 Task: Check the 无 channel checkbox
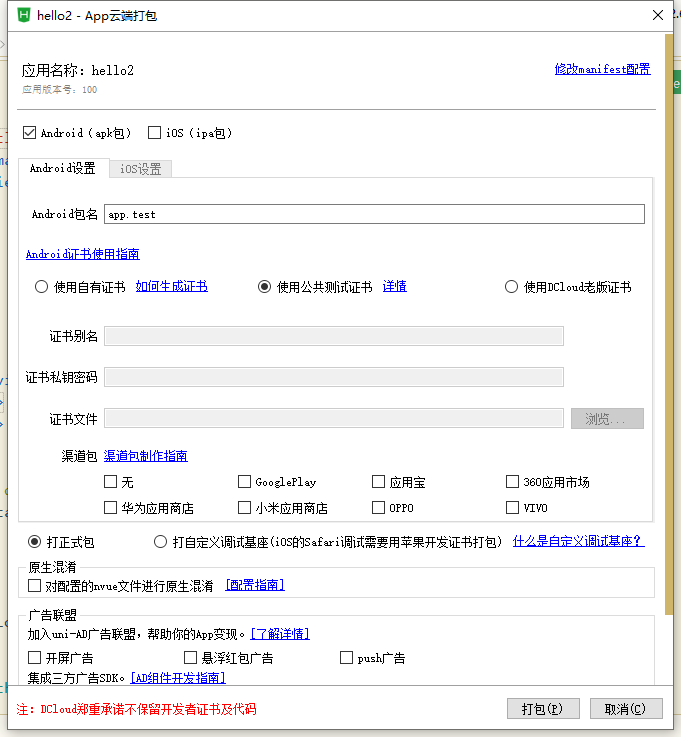pyautogui.click(x=110, y=482)
